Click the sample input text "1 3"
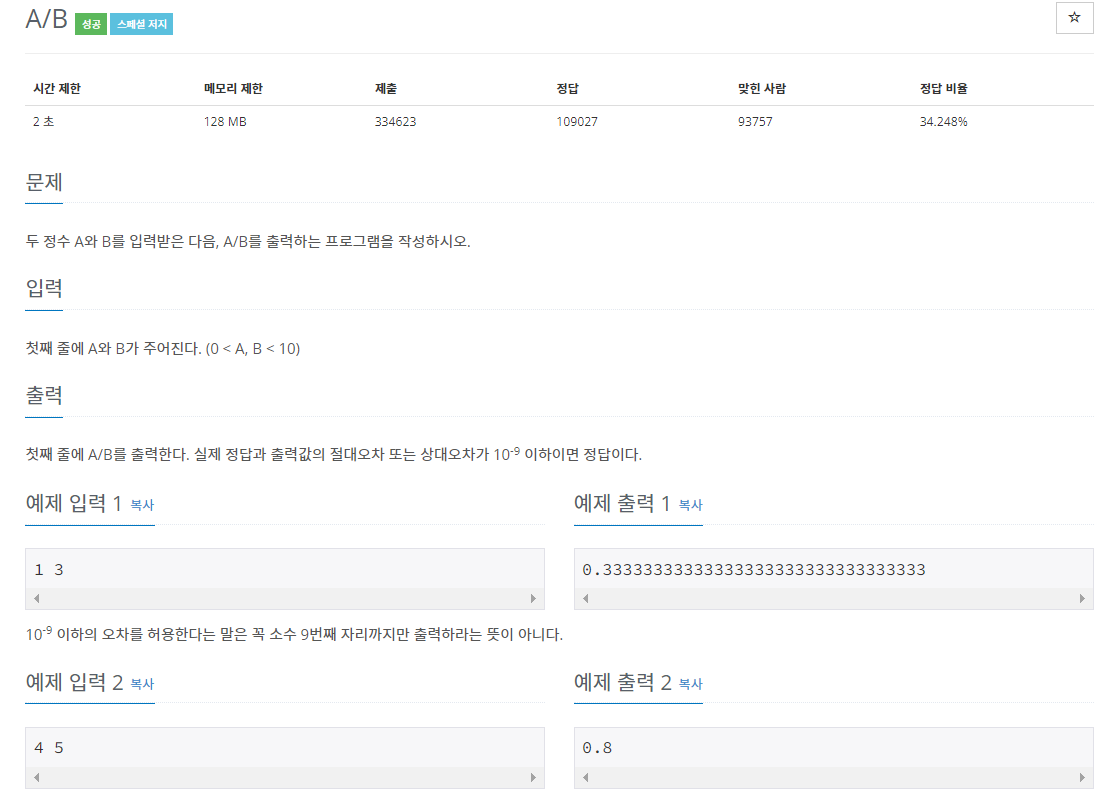1114x795 pixels. click(x=49, y=570)
